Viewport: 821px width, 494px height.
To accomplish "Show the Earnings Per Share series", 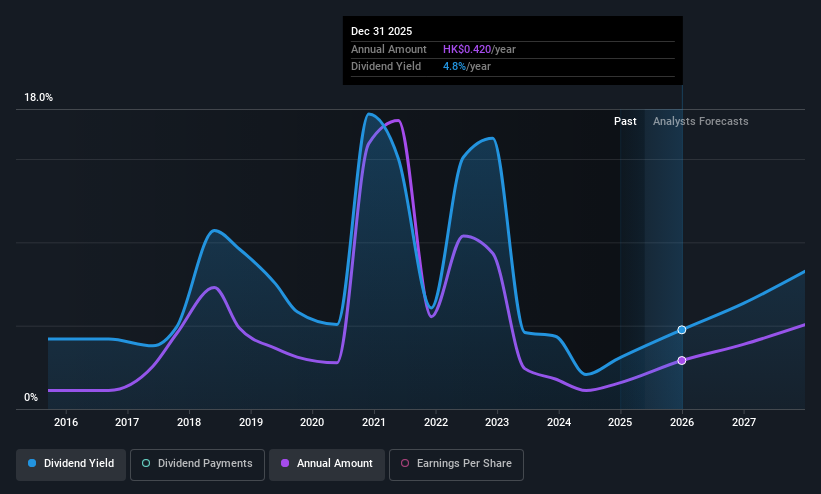I will 456,464.
